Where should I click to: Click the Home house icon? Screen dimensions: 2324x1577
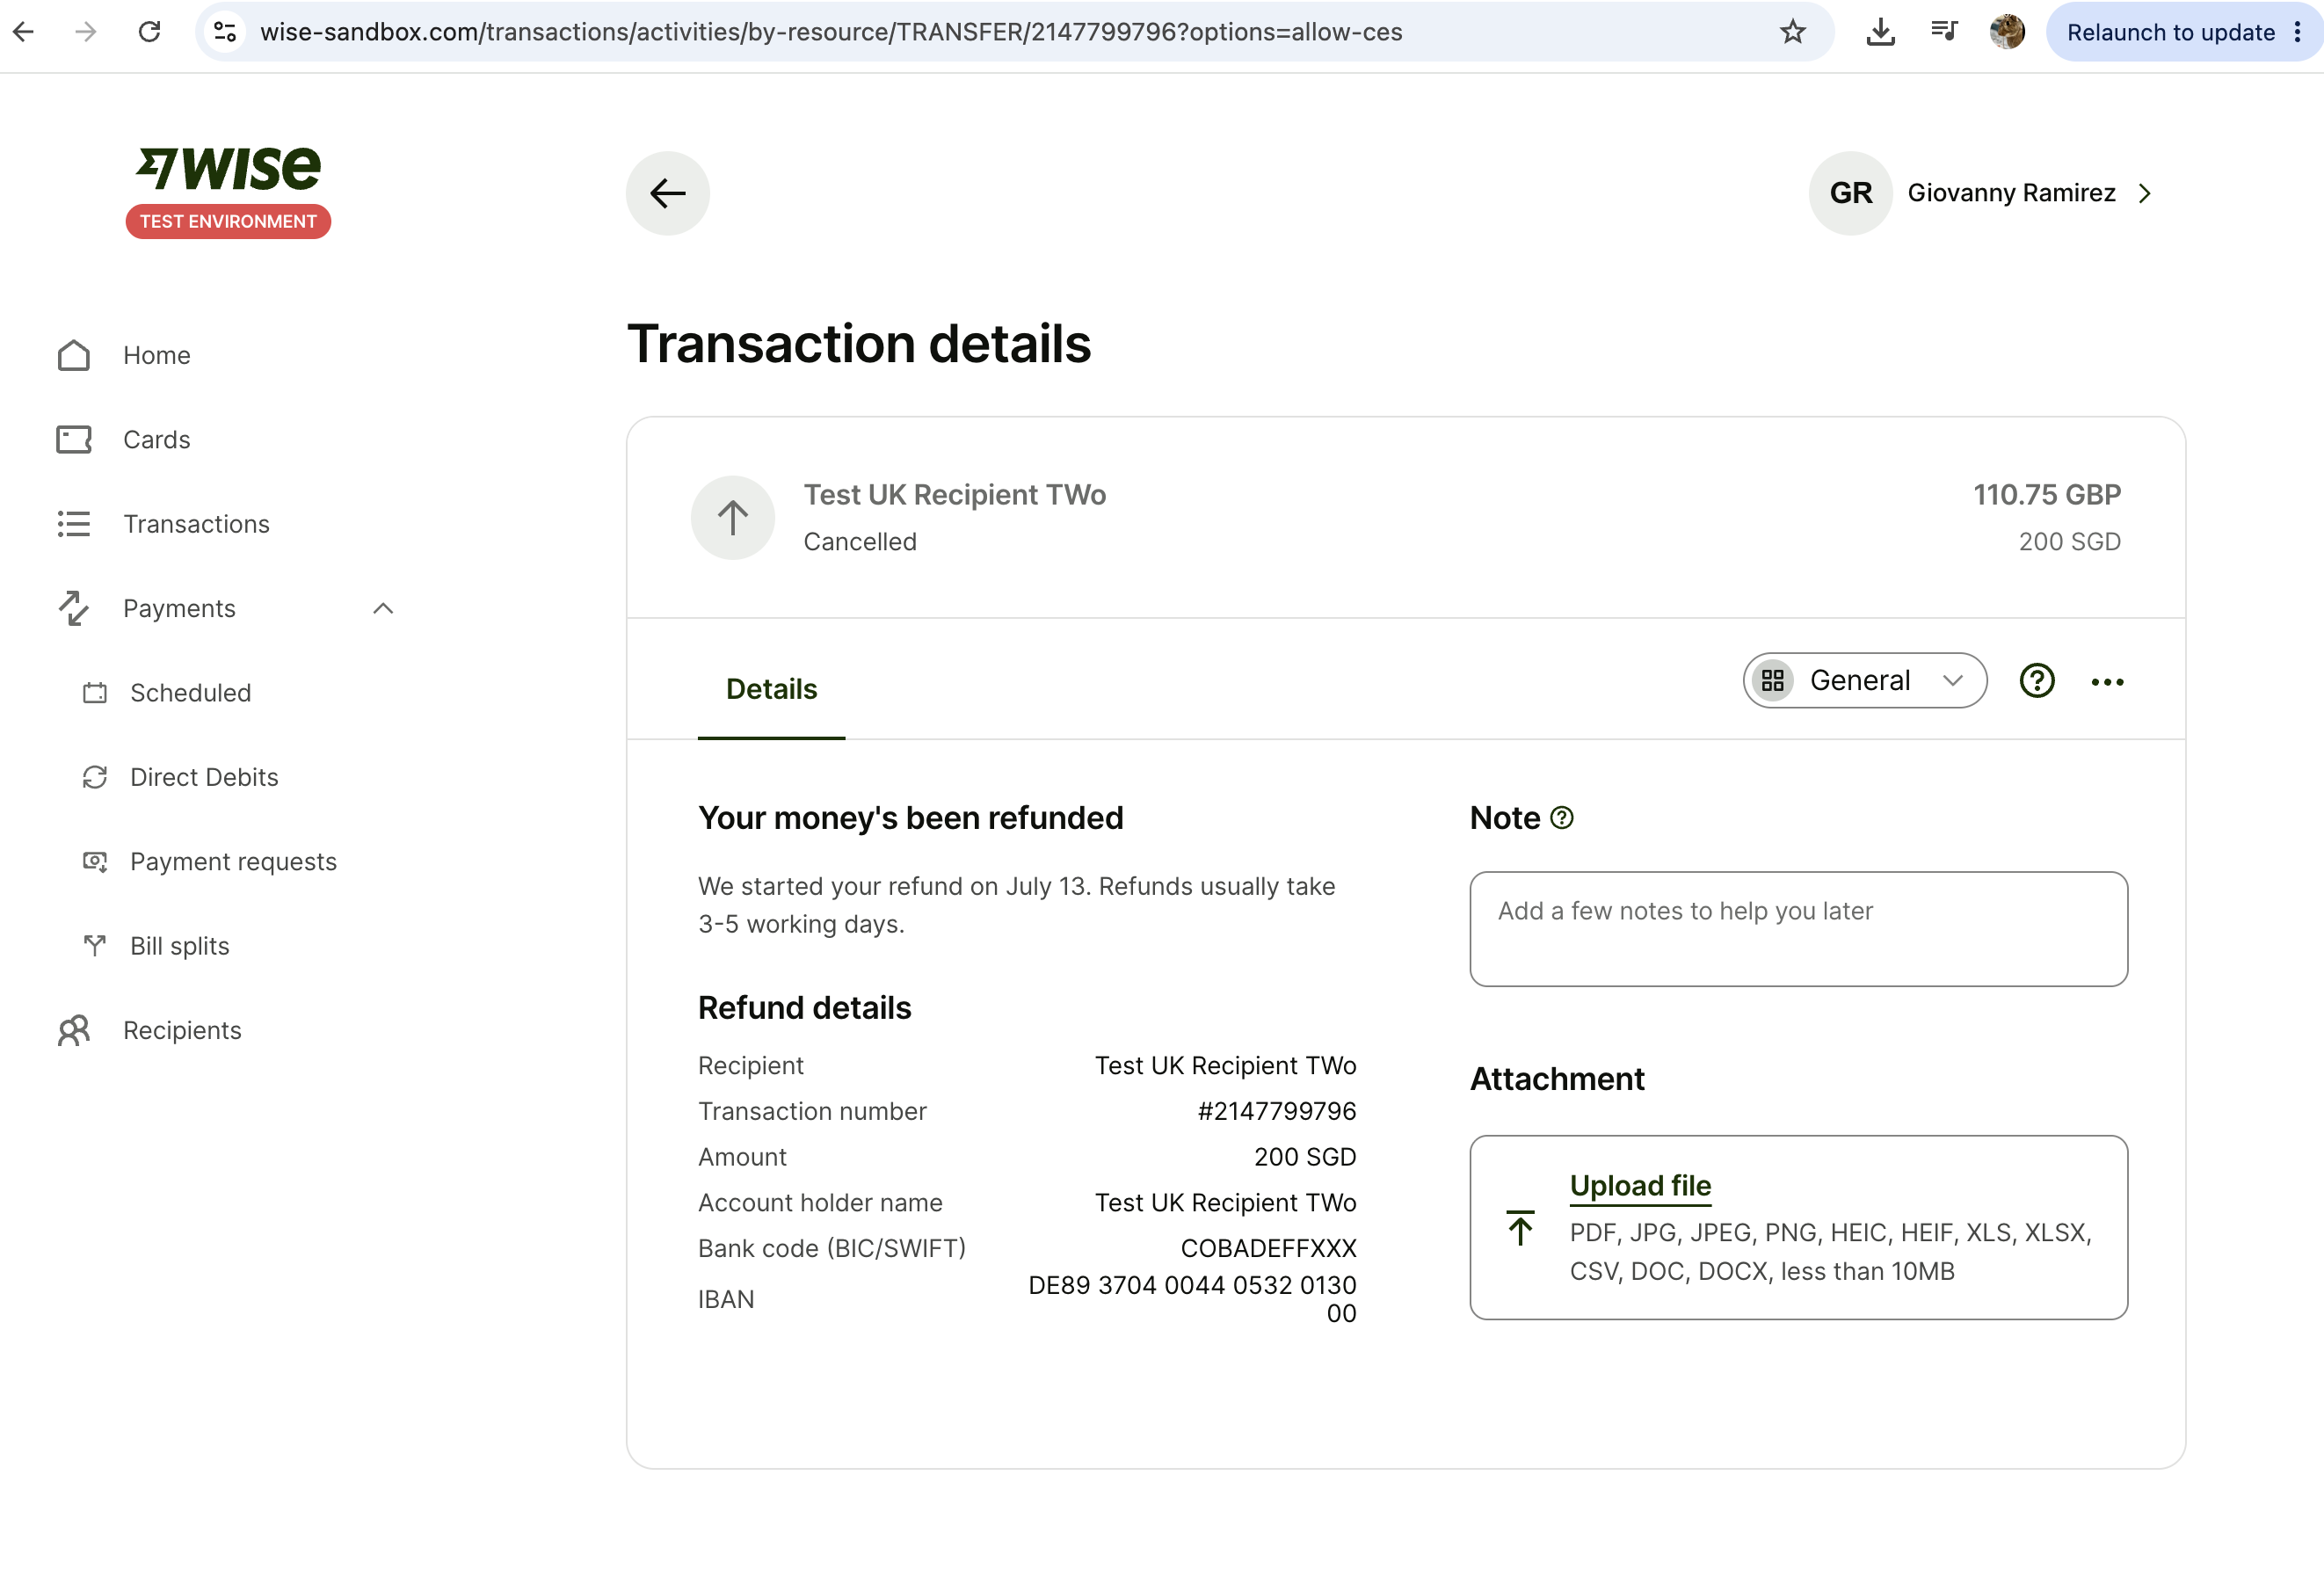tap(74, 355)
